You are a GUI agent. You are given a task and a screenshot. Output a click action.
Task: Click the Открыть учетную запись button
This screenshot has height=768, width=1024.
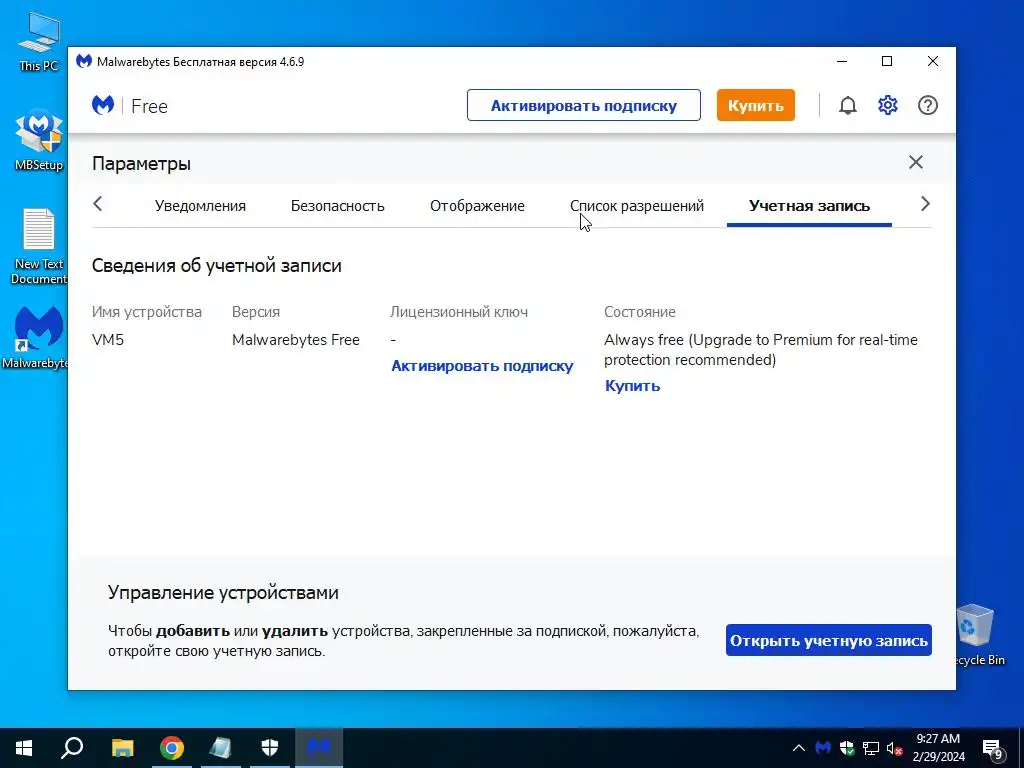point(829,640)
